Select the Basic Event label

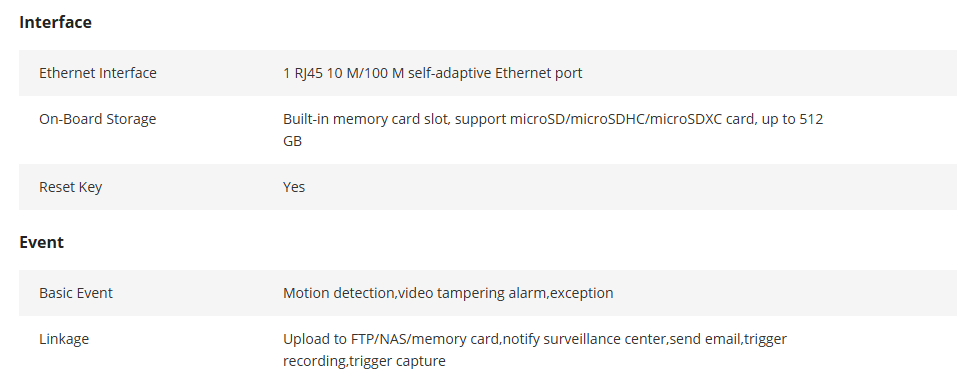pos(76,293)
